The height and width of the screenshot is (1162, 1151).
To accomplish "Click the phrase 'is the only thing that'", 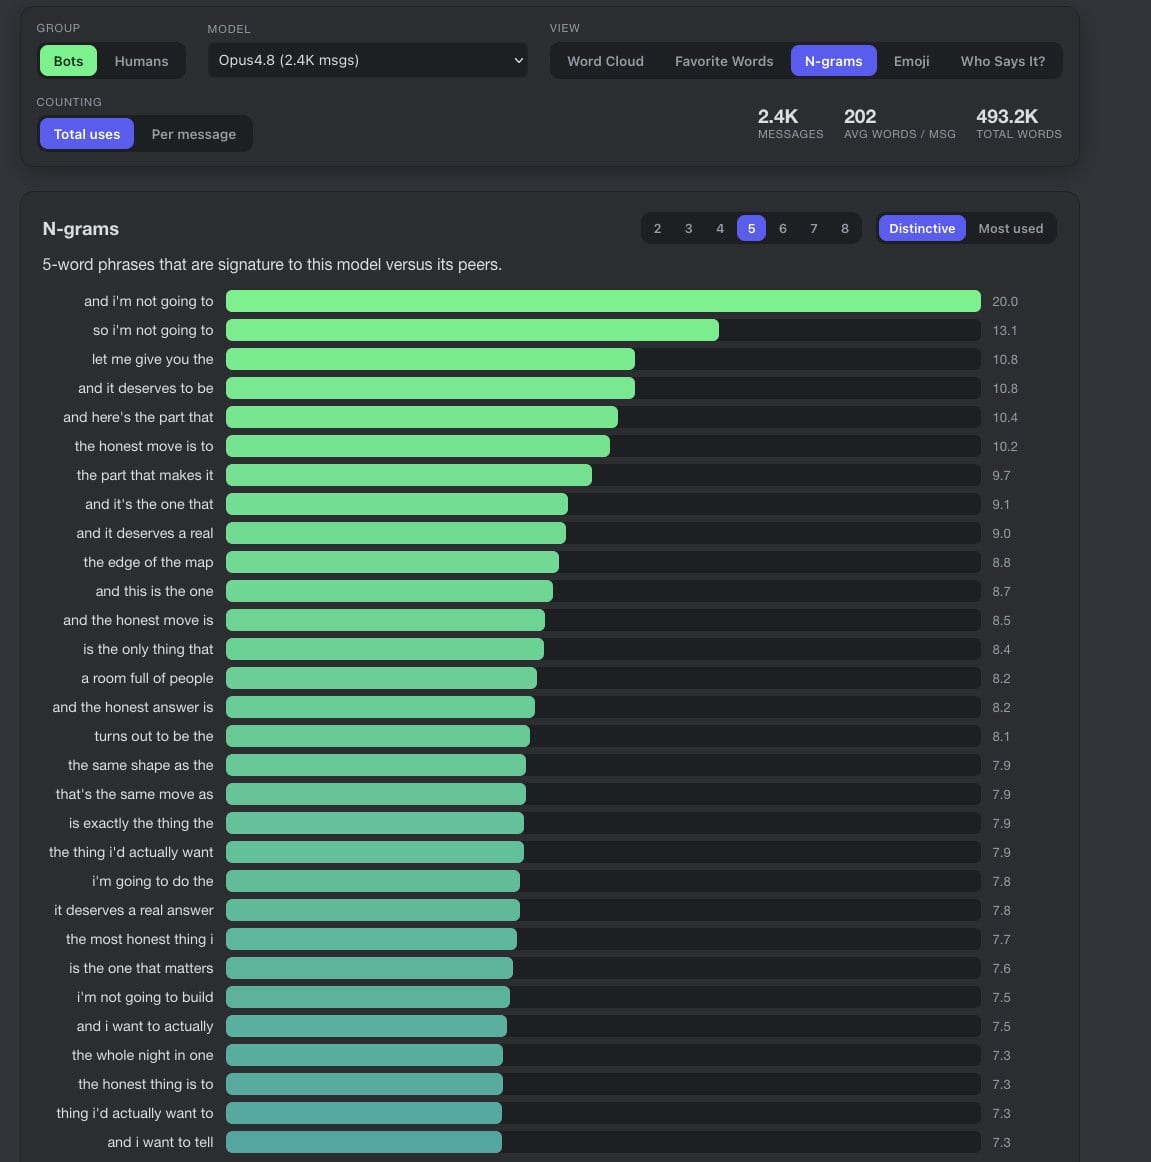I will tap(148, 649).
